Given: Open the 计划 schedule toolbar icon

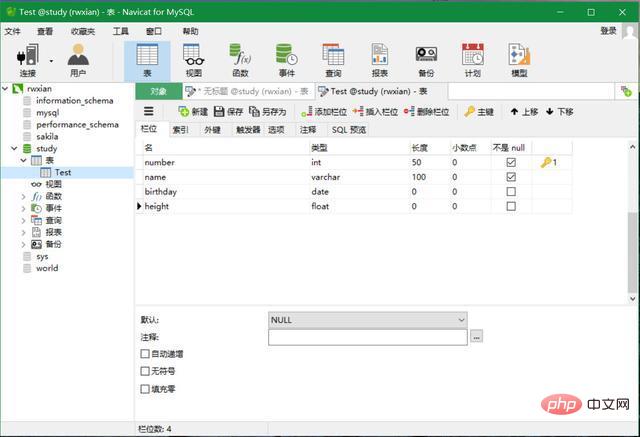Looking at the screenshot, I should [473, 60].
